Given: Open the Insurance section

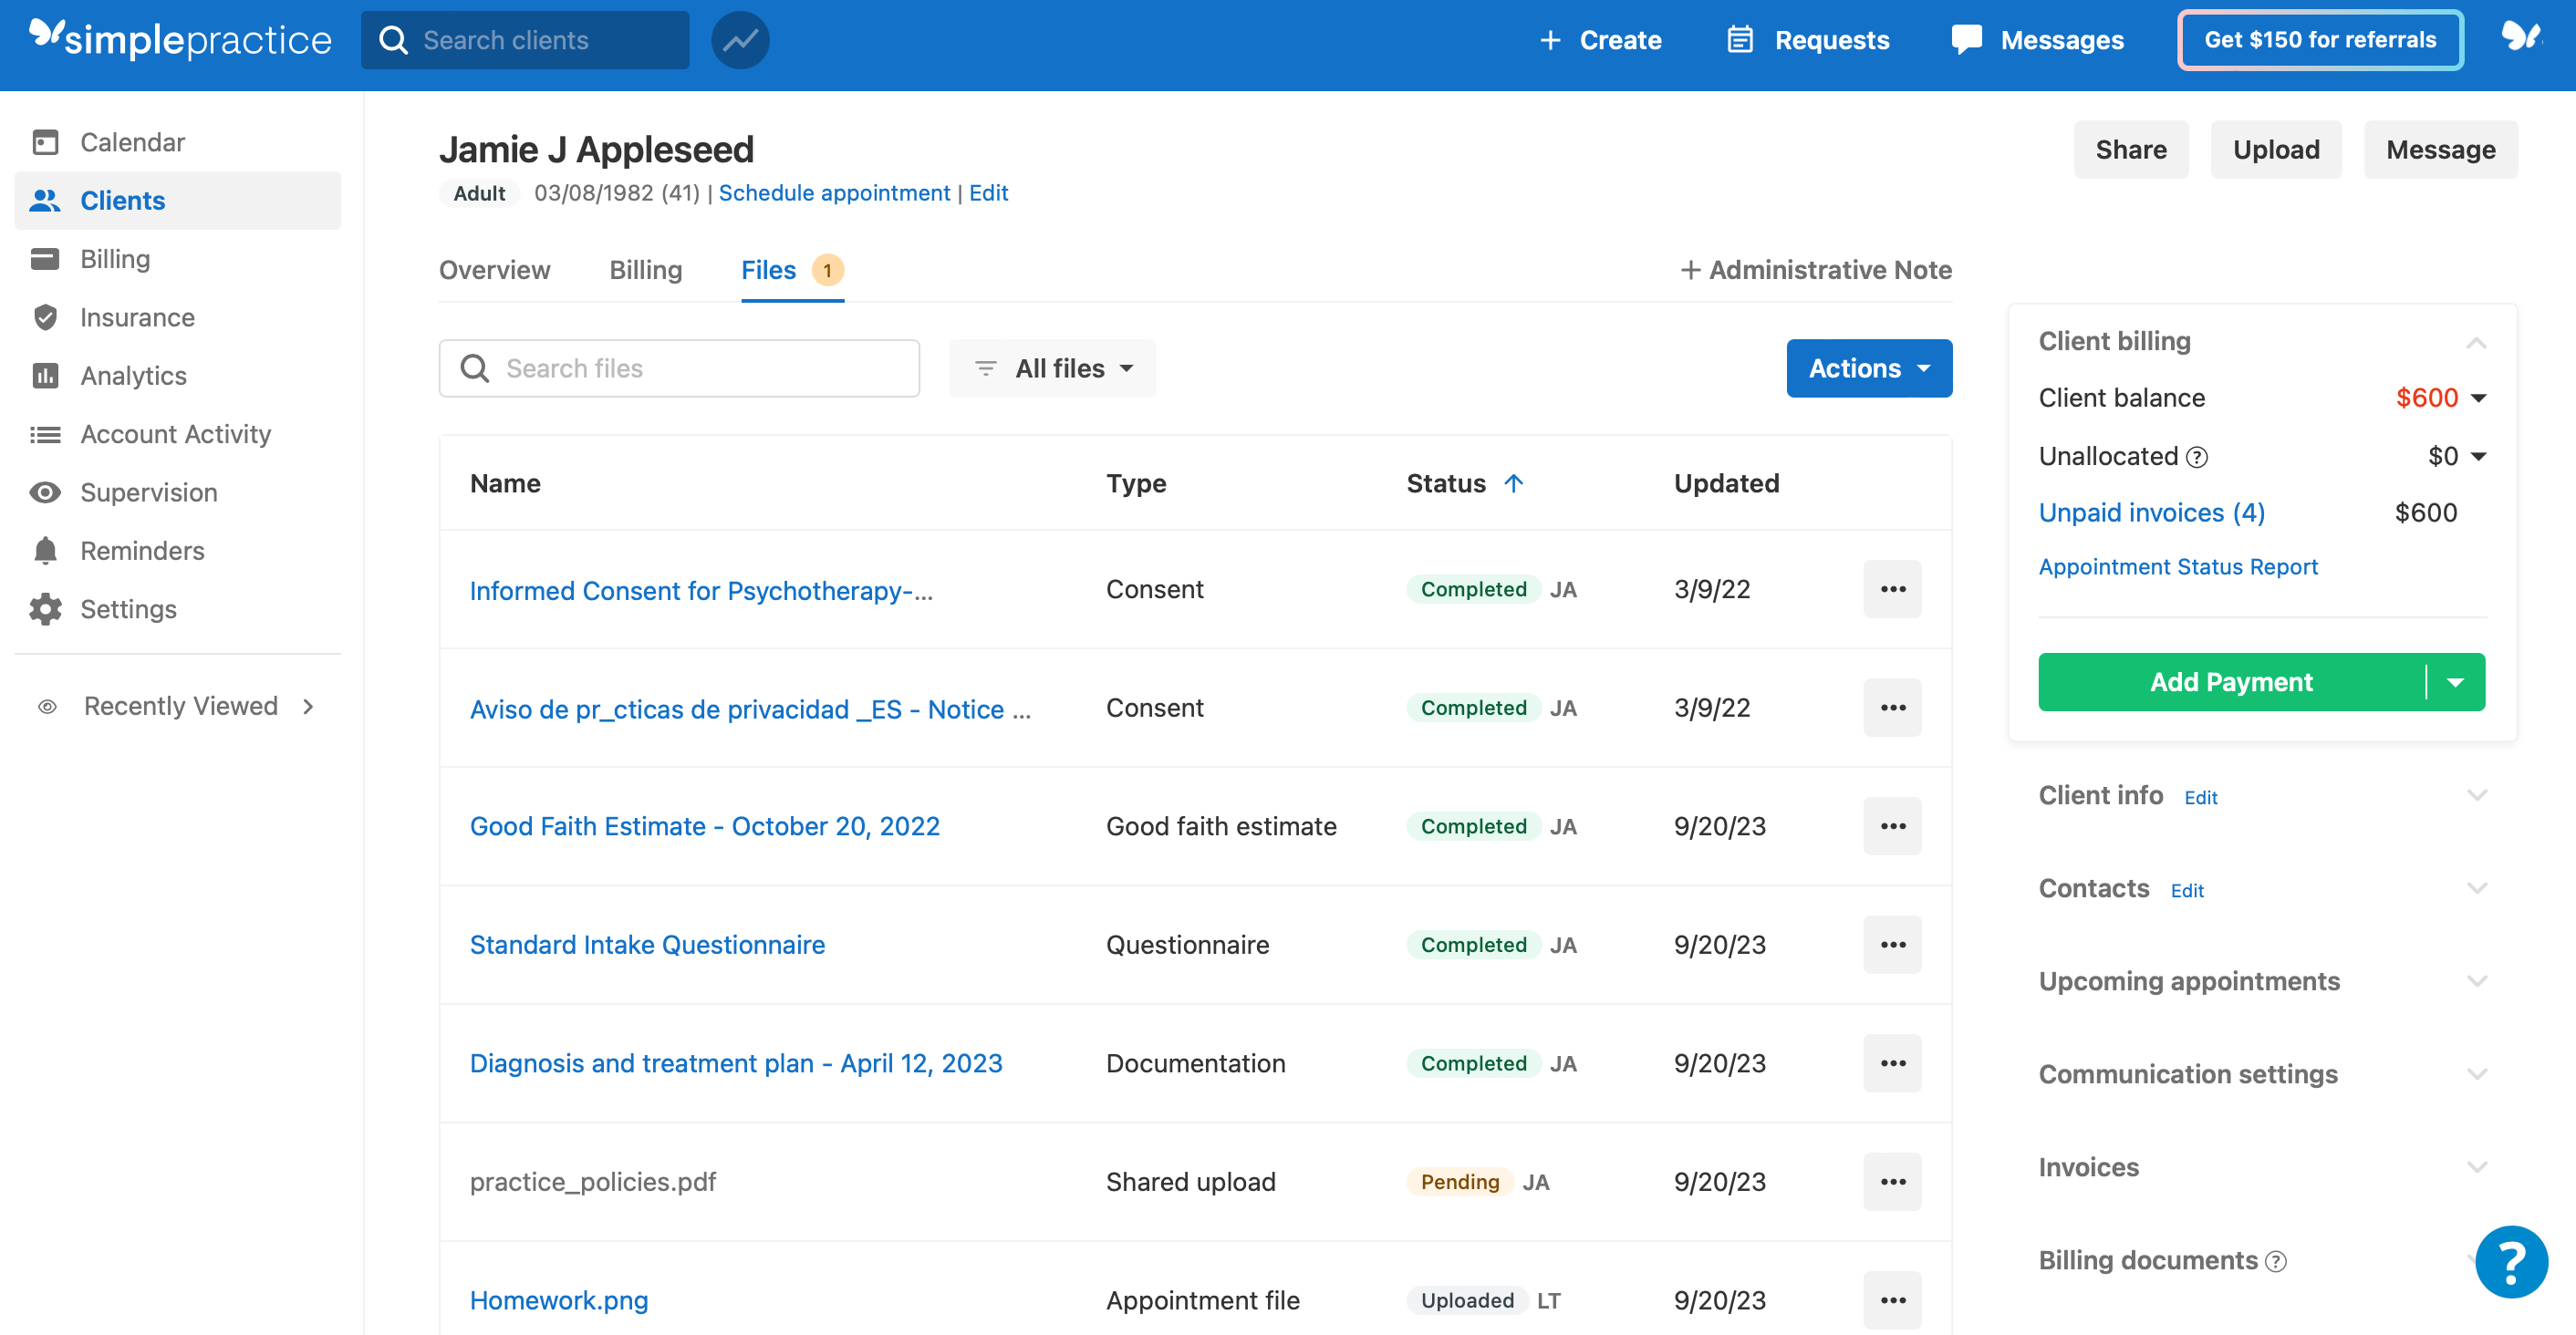Looking at the screenshot, I should [x=137, y=317].
